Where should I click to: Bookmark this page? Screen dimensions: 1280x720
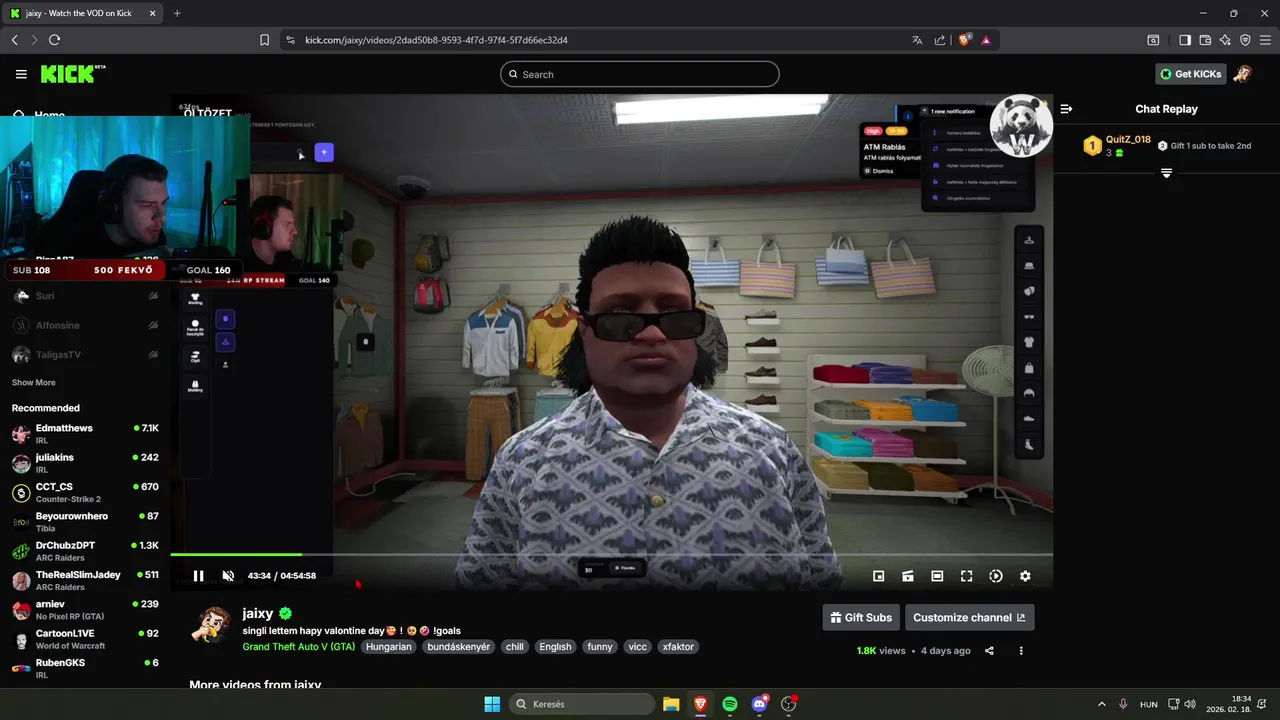pyautogui.click(x=265, y=40)
